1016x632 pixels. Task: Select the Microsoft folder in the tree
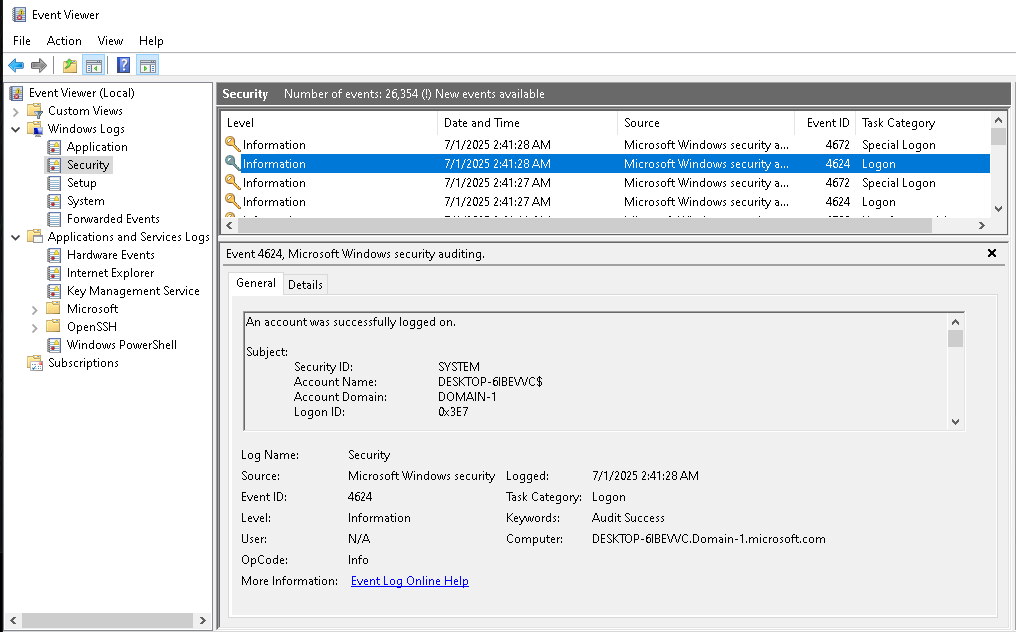pos(93,309)
